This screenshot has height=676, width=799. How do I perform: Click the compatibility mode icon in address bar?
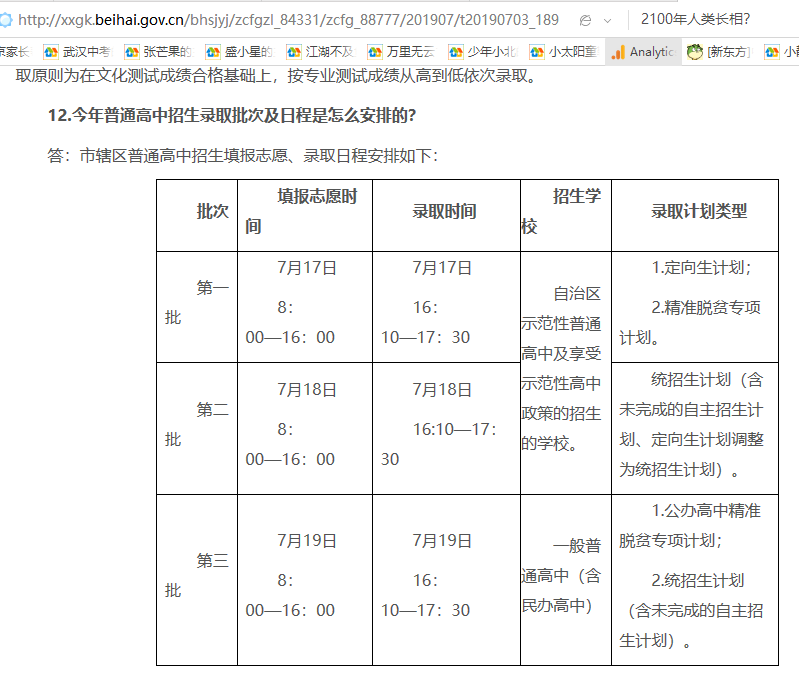tap(585, 20)
